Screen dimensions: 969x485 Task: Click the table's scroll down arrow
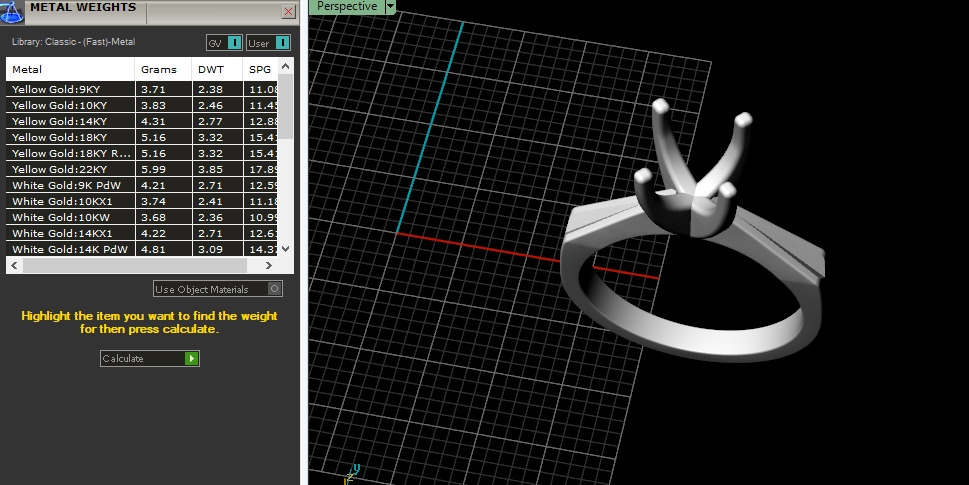pos(286,248)
